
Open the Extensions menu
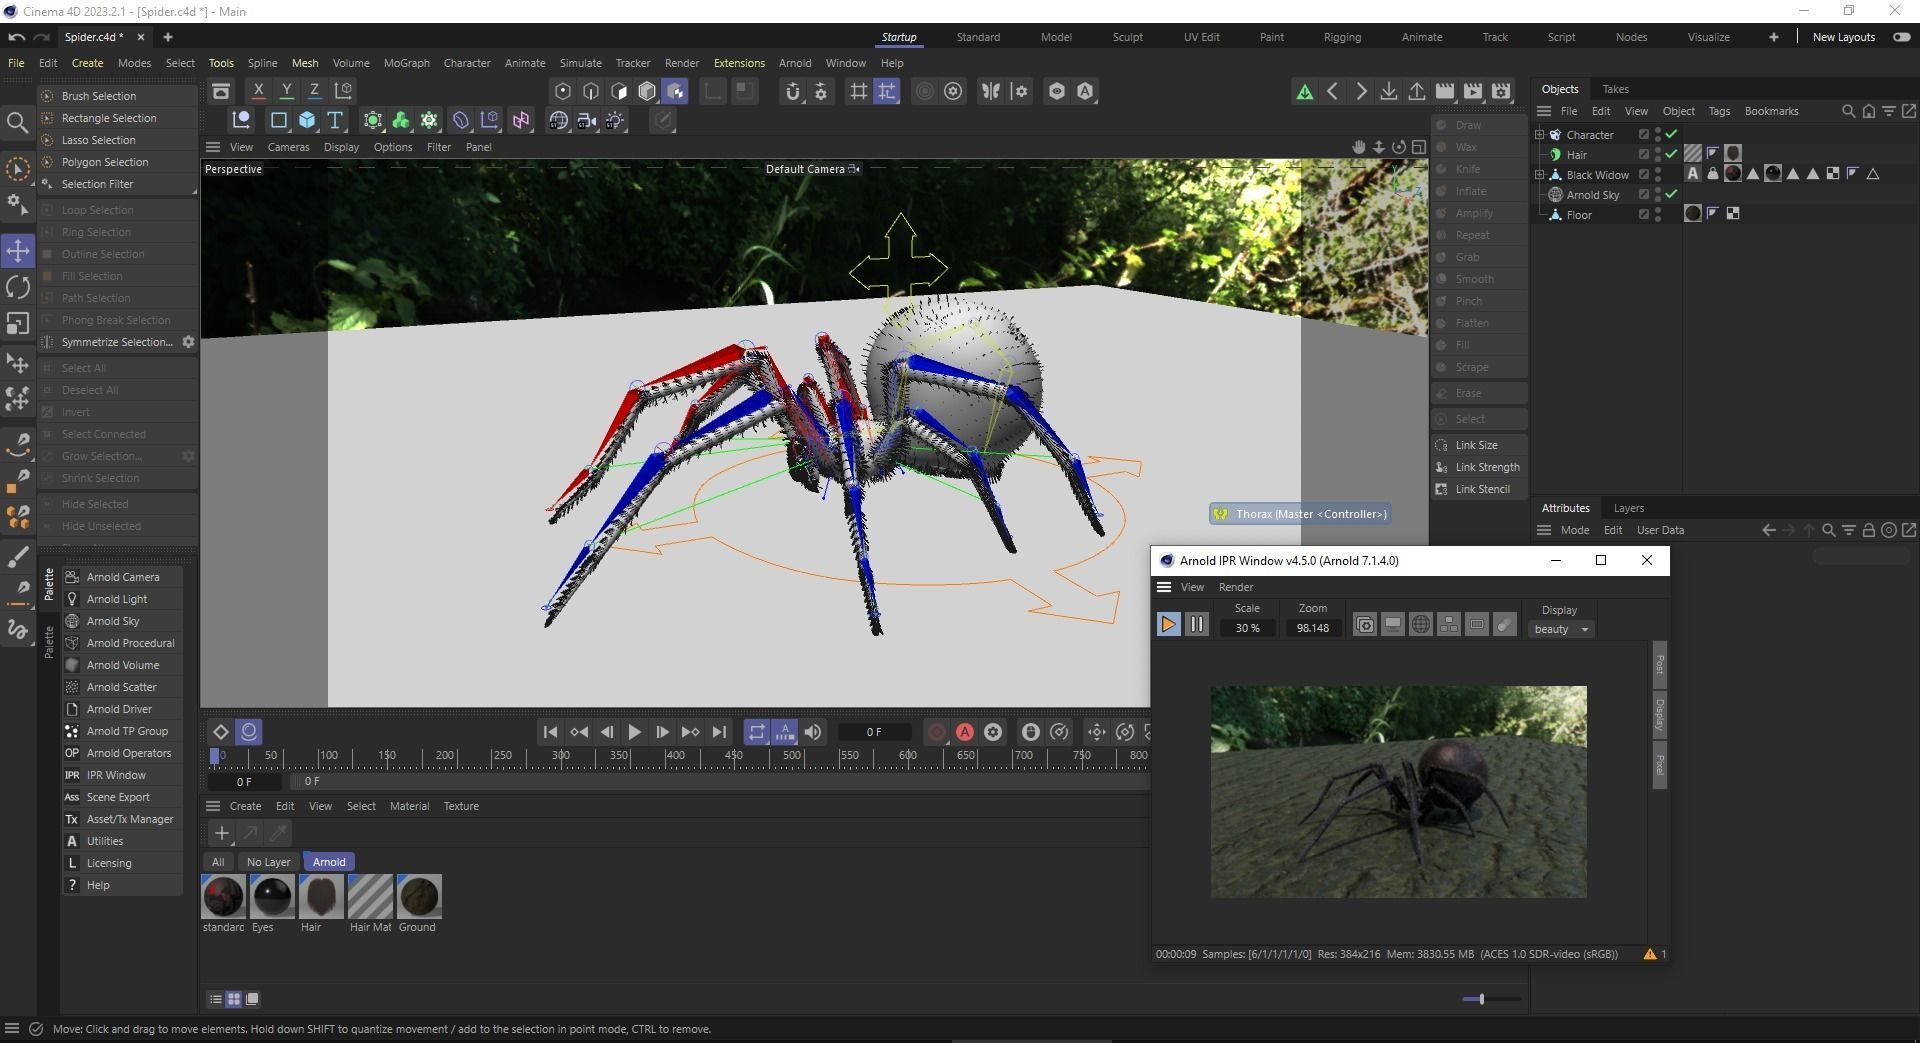(x=739, y=63)
